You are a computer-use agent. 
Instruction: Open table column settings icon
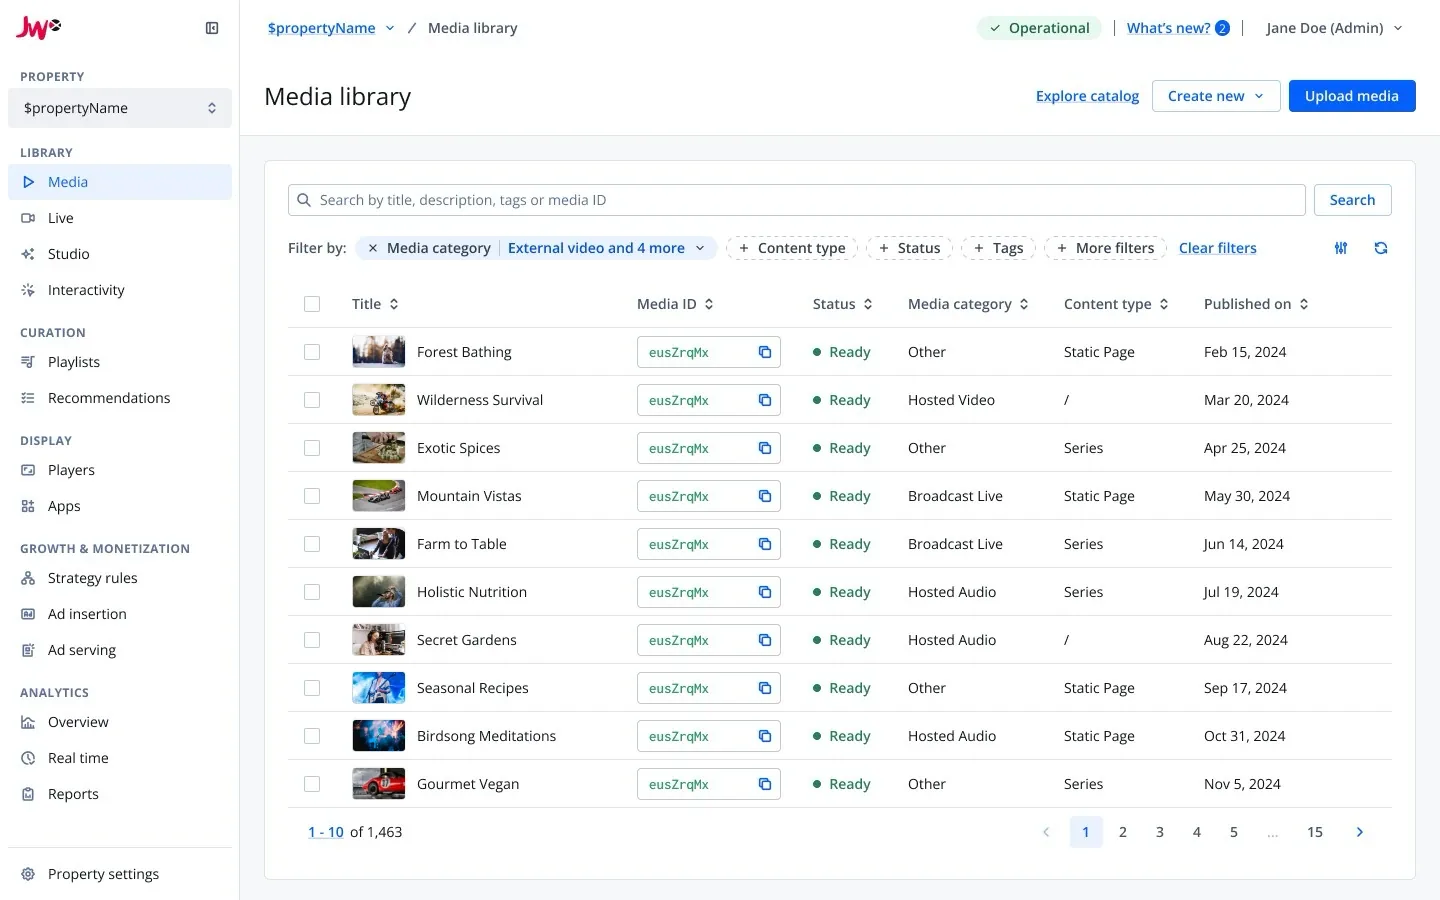click(x=1341, y=248)
